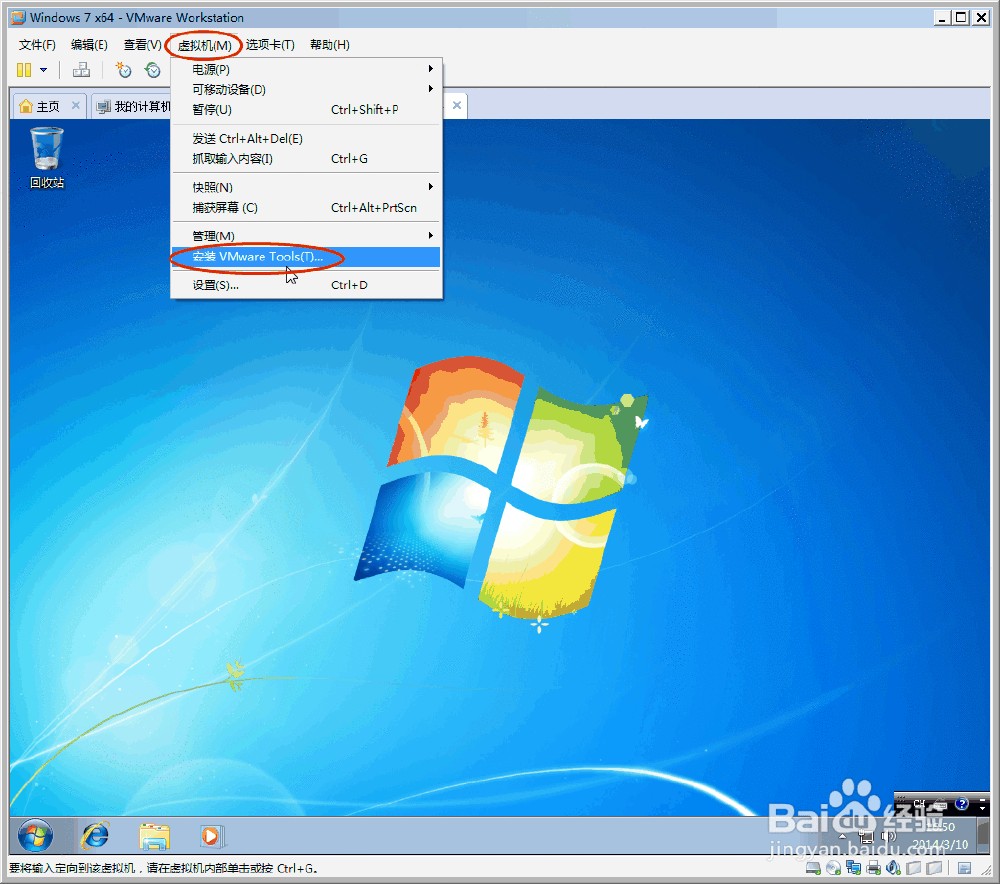This screenshot has height=884, width=1000.
Task: Click the send Ctrl+Alt+Del toolbar icon
Action: click(x=81, y=70)
